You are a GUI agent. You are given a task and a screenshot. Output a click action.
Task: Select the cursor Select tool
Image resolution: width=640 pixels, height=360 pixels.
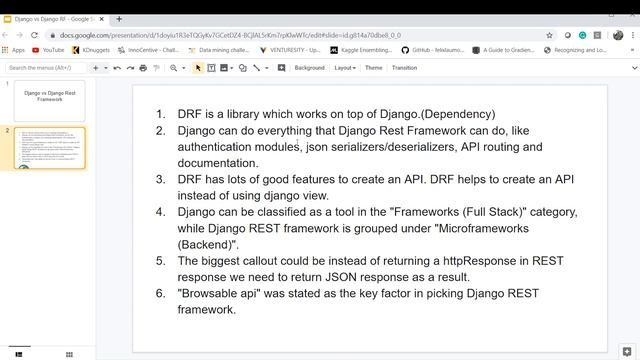tap(198, 68)
